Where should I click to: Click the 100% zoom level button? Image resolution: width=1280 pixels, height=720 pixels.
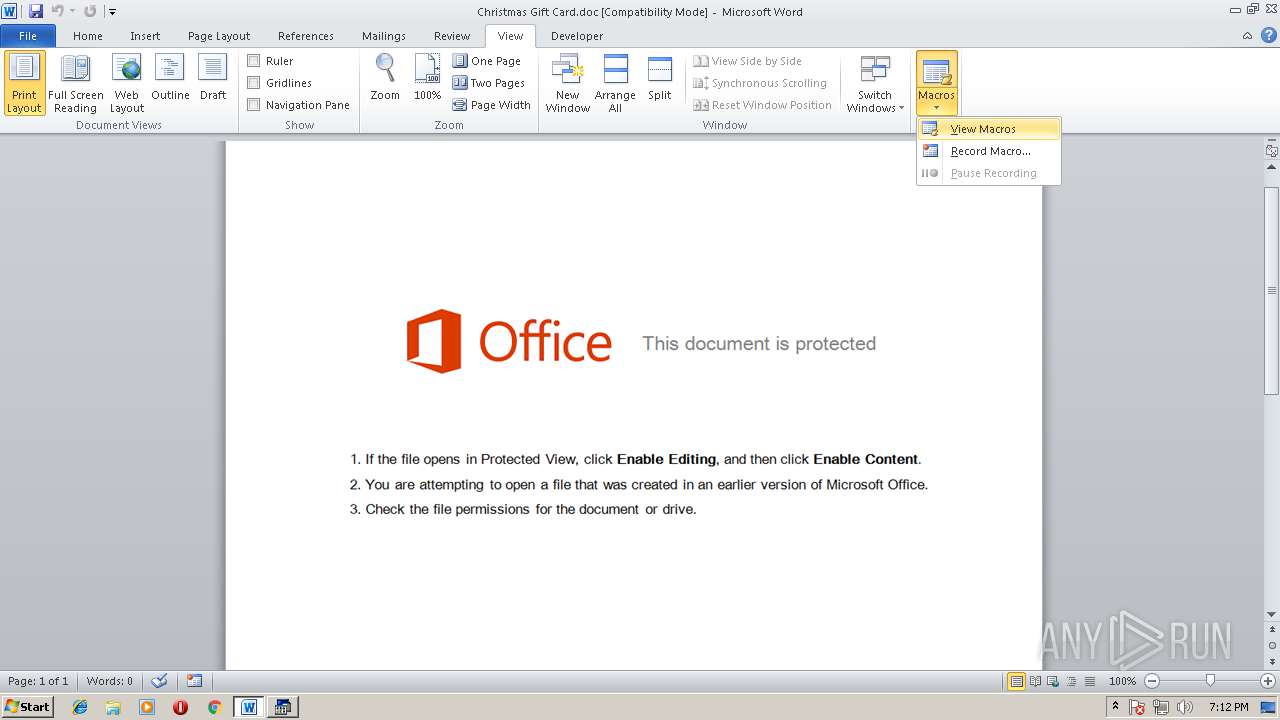tap(1122, 681)
